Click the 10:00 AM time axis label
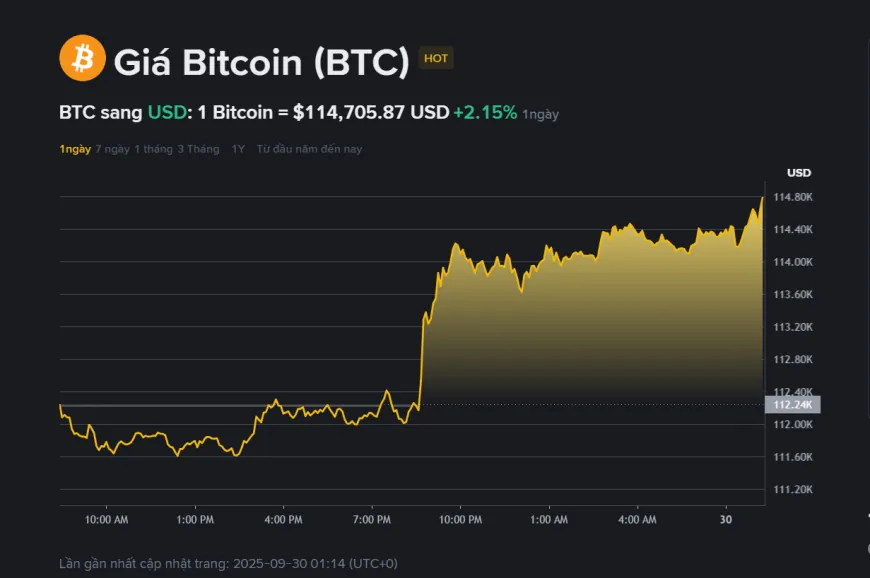870x578 pixels. [108, 520]
